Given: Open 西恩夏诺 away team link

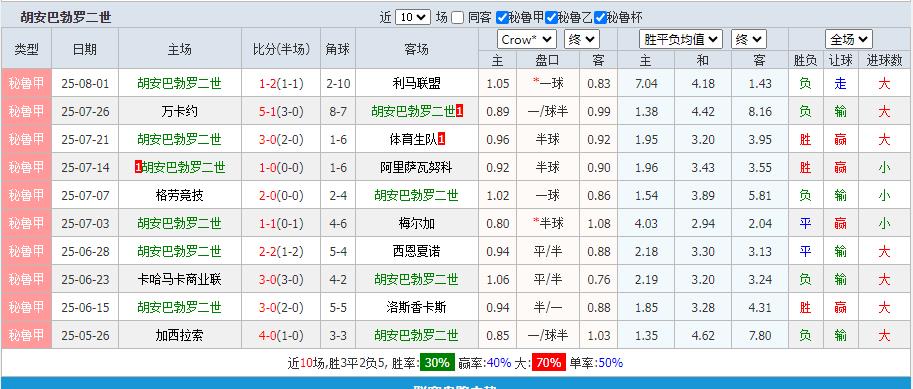Looking at the screenshot, I should click(x=416, y=252).
